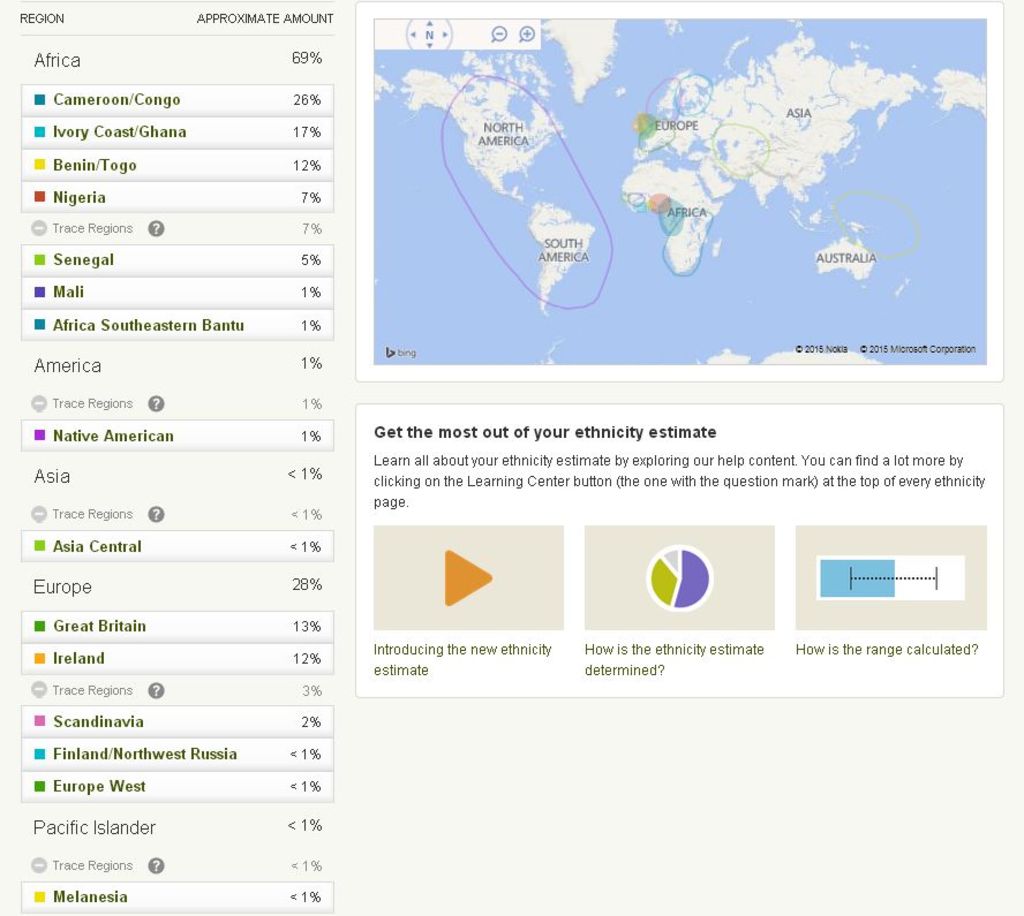Pan map left with compass arrow

413,35
